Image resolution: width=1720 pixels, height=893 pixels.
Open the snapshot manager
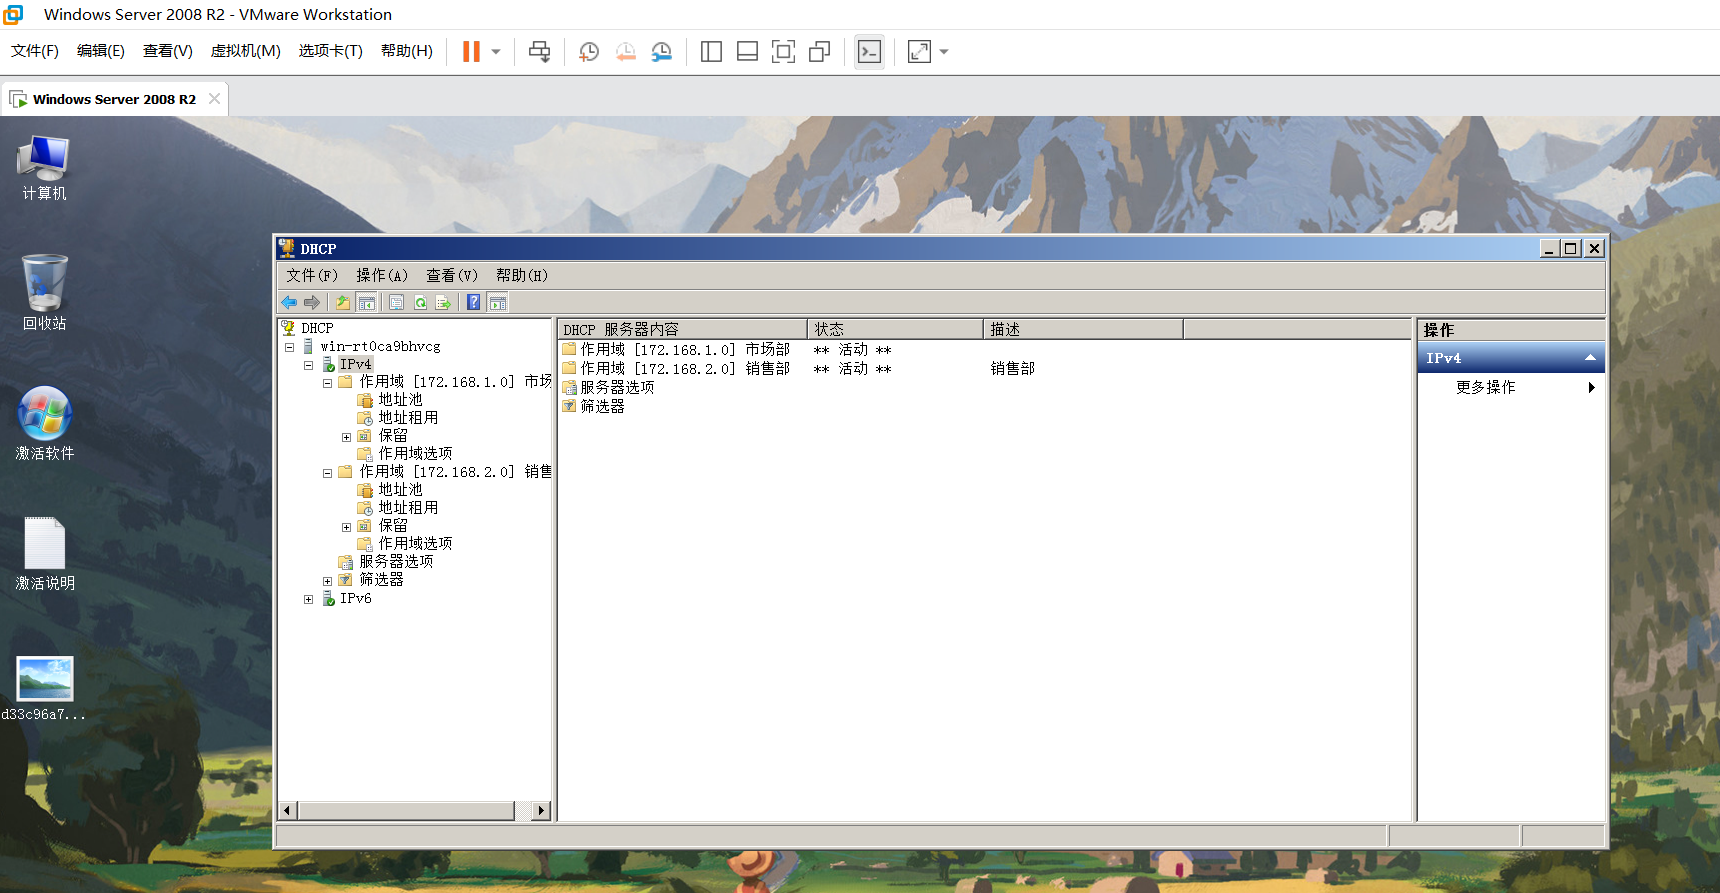(662, 52)
